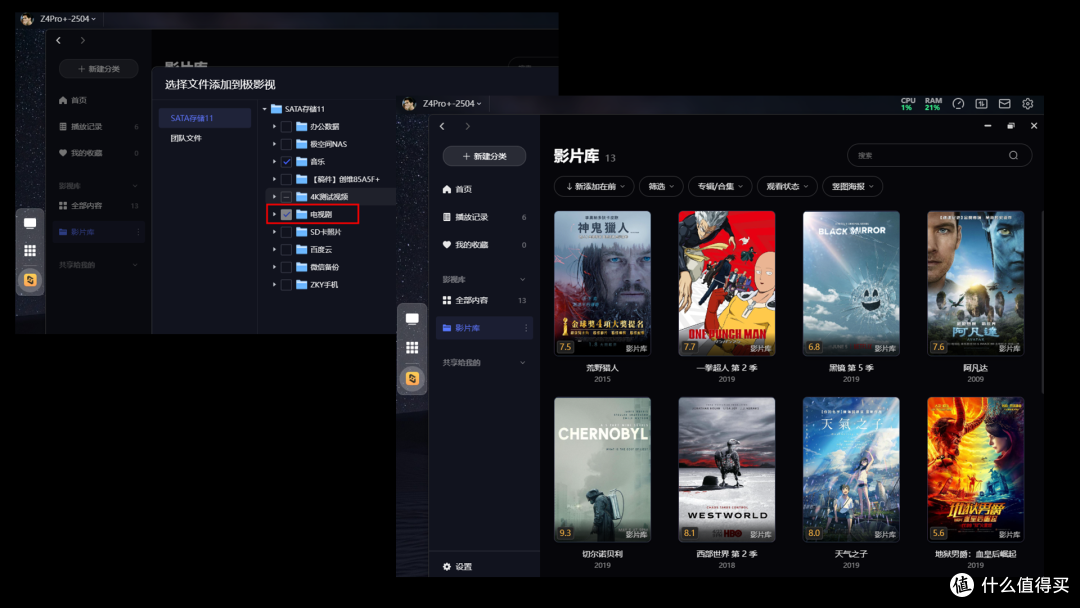Open the speedometer monitor icon in top bar

(x=958, y=103)
